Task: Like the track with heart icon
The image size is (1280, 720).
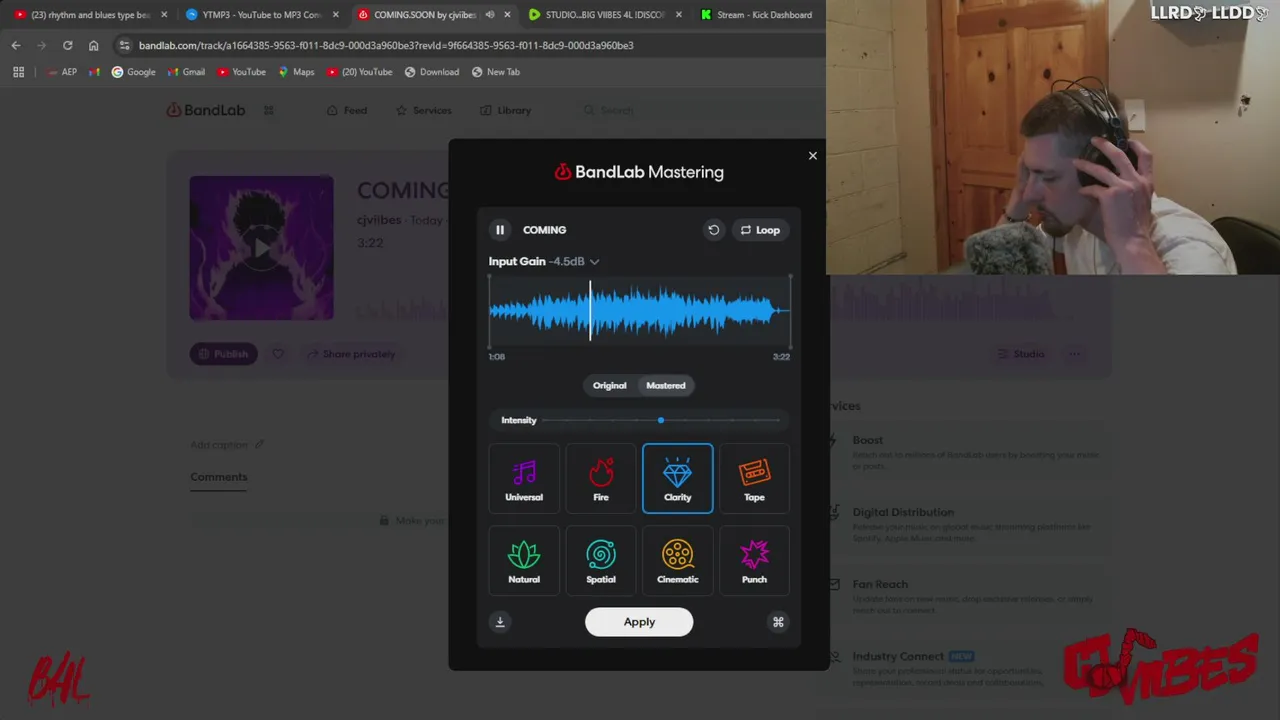Action: click(x=278, y=354)
